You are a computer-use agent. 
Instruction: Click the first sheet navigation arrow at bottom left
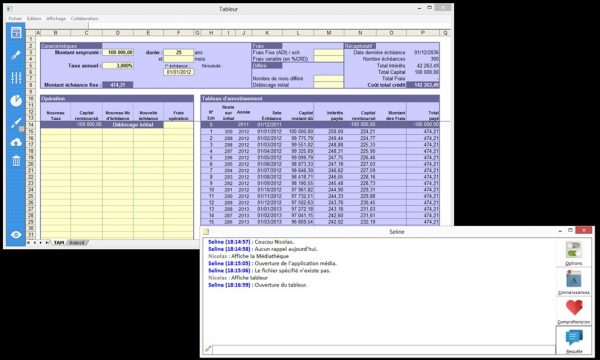(29, 243)
